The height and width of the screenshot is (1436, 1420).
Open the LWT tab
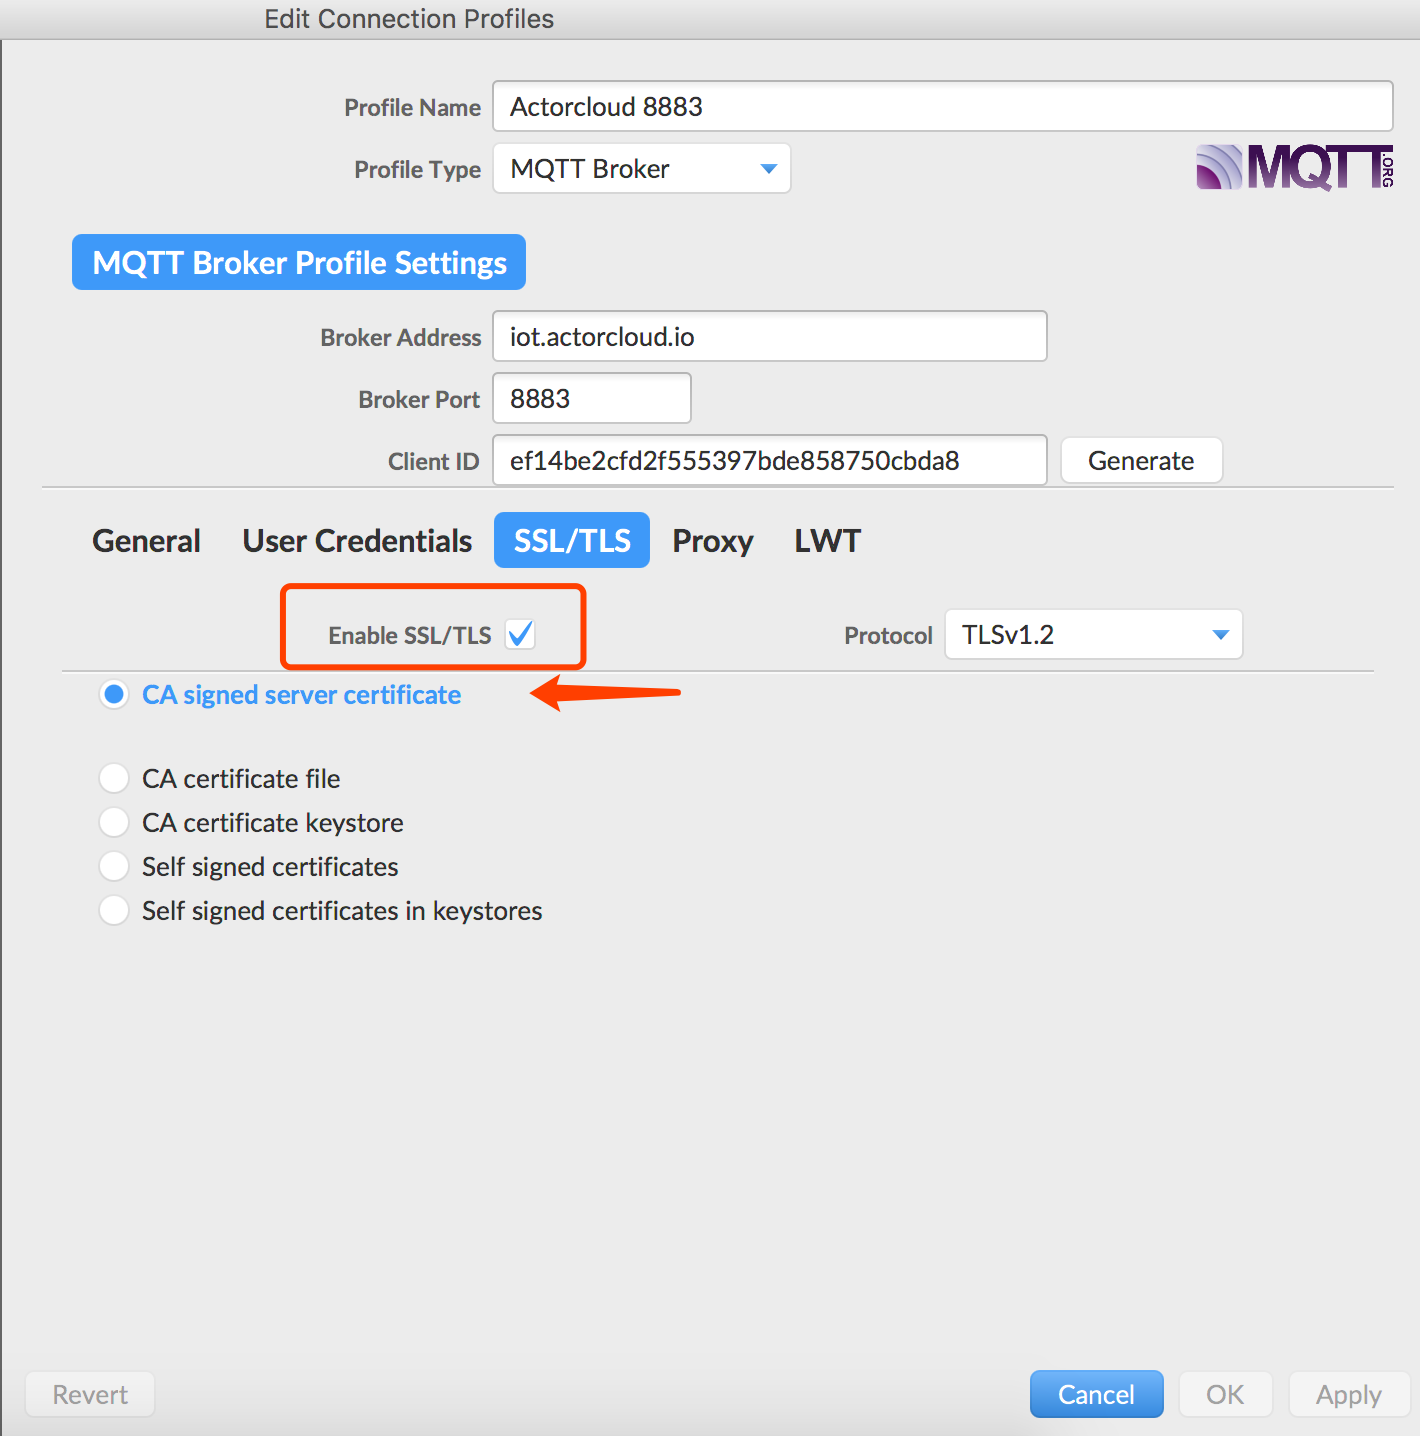(x=827, y=541)
